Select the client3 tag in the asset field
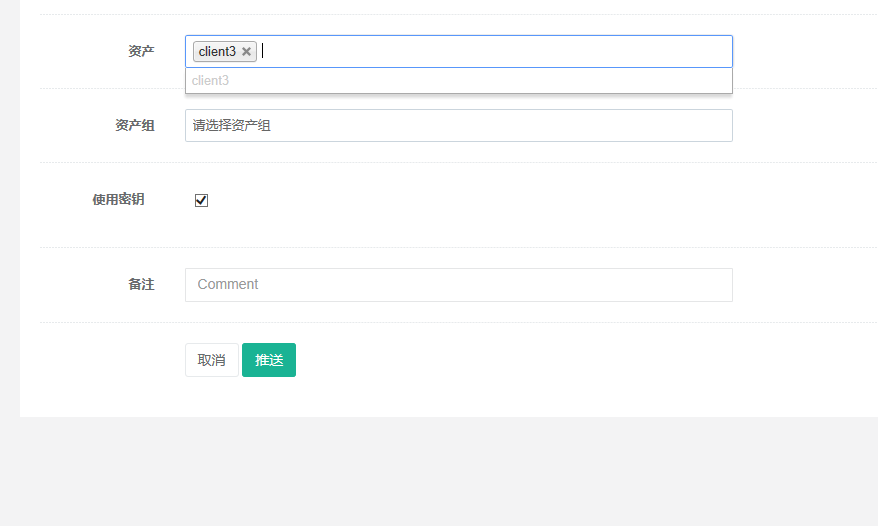Screen dimensions: 878x526 click(217, 52)
